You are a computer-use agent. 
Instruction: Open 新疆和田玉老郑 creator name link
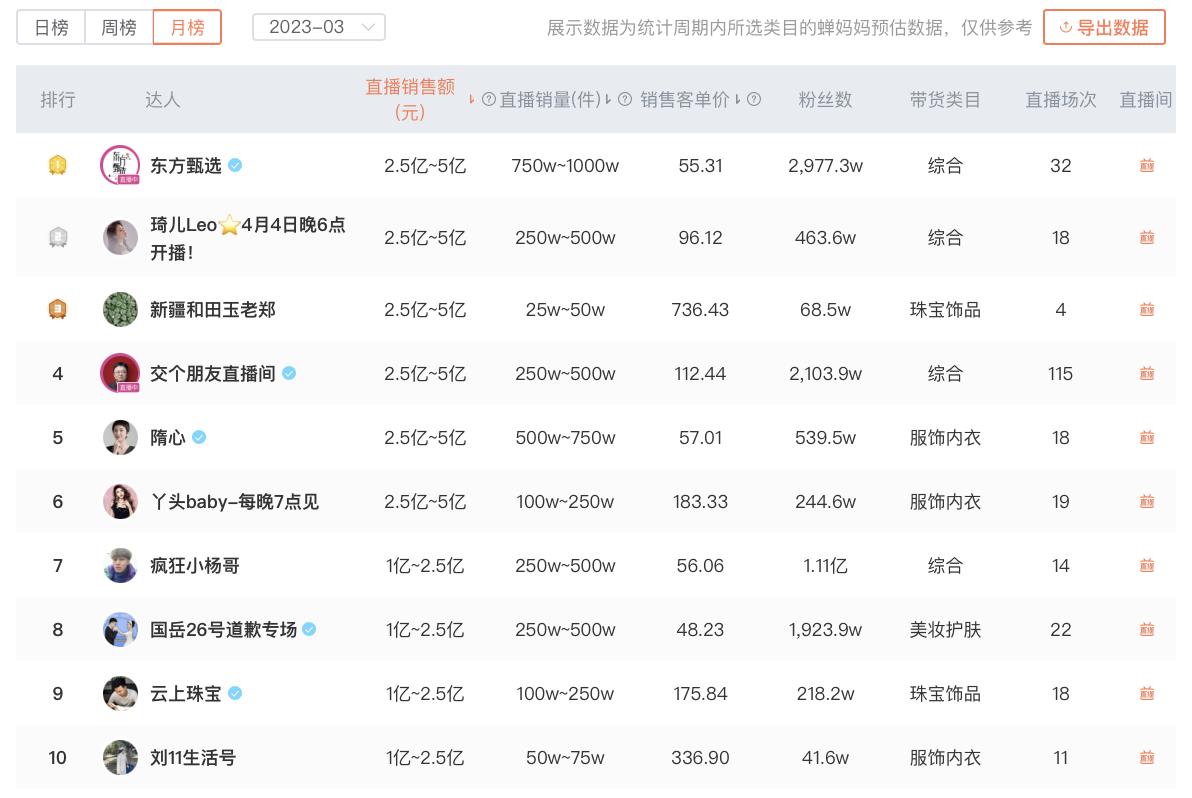(212, 310)
